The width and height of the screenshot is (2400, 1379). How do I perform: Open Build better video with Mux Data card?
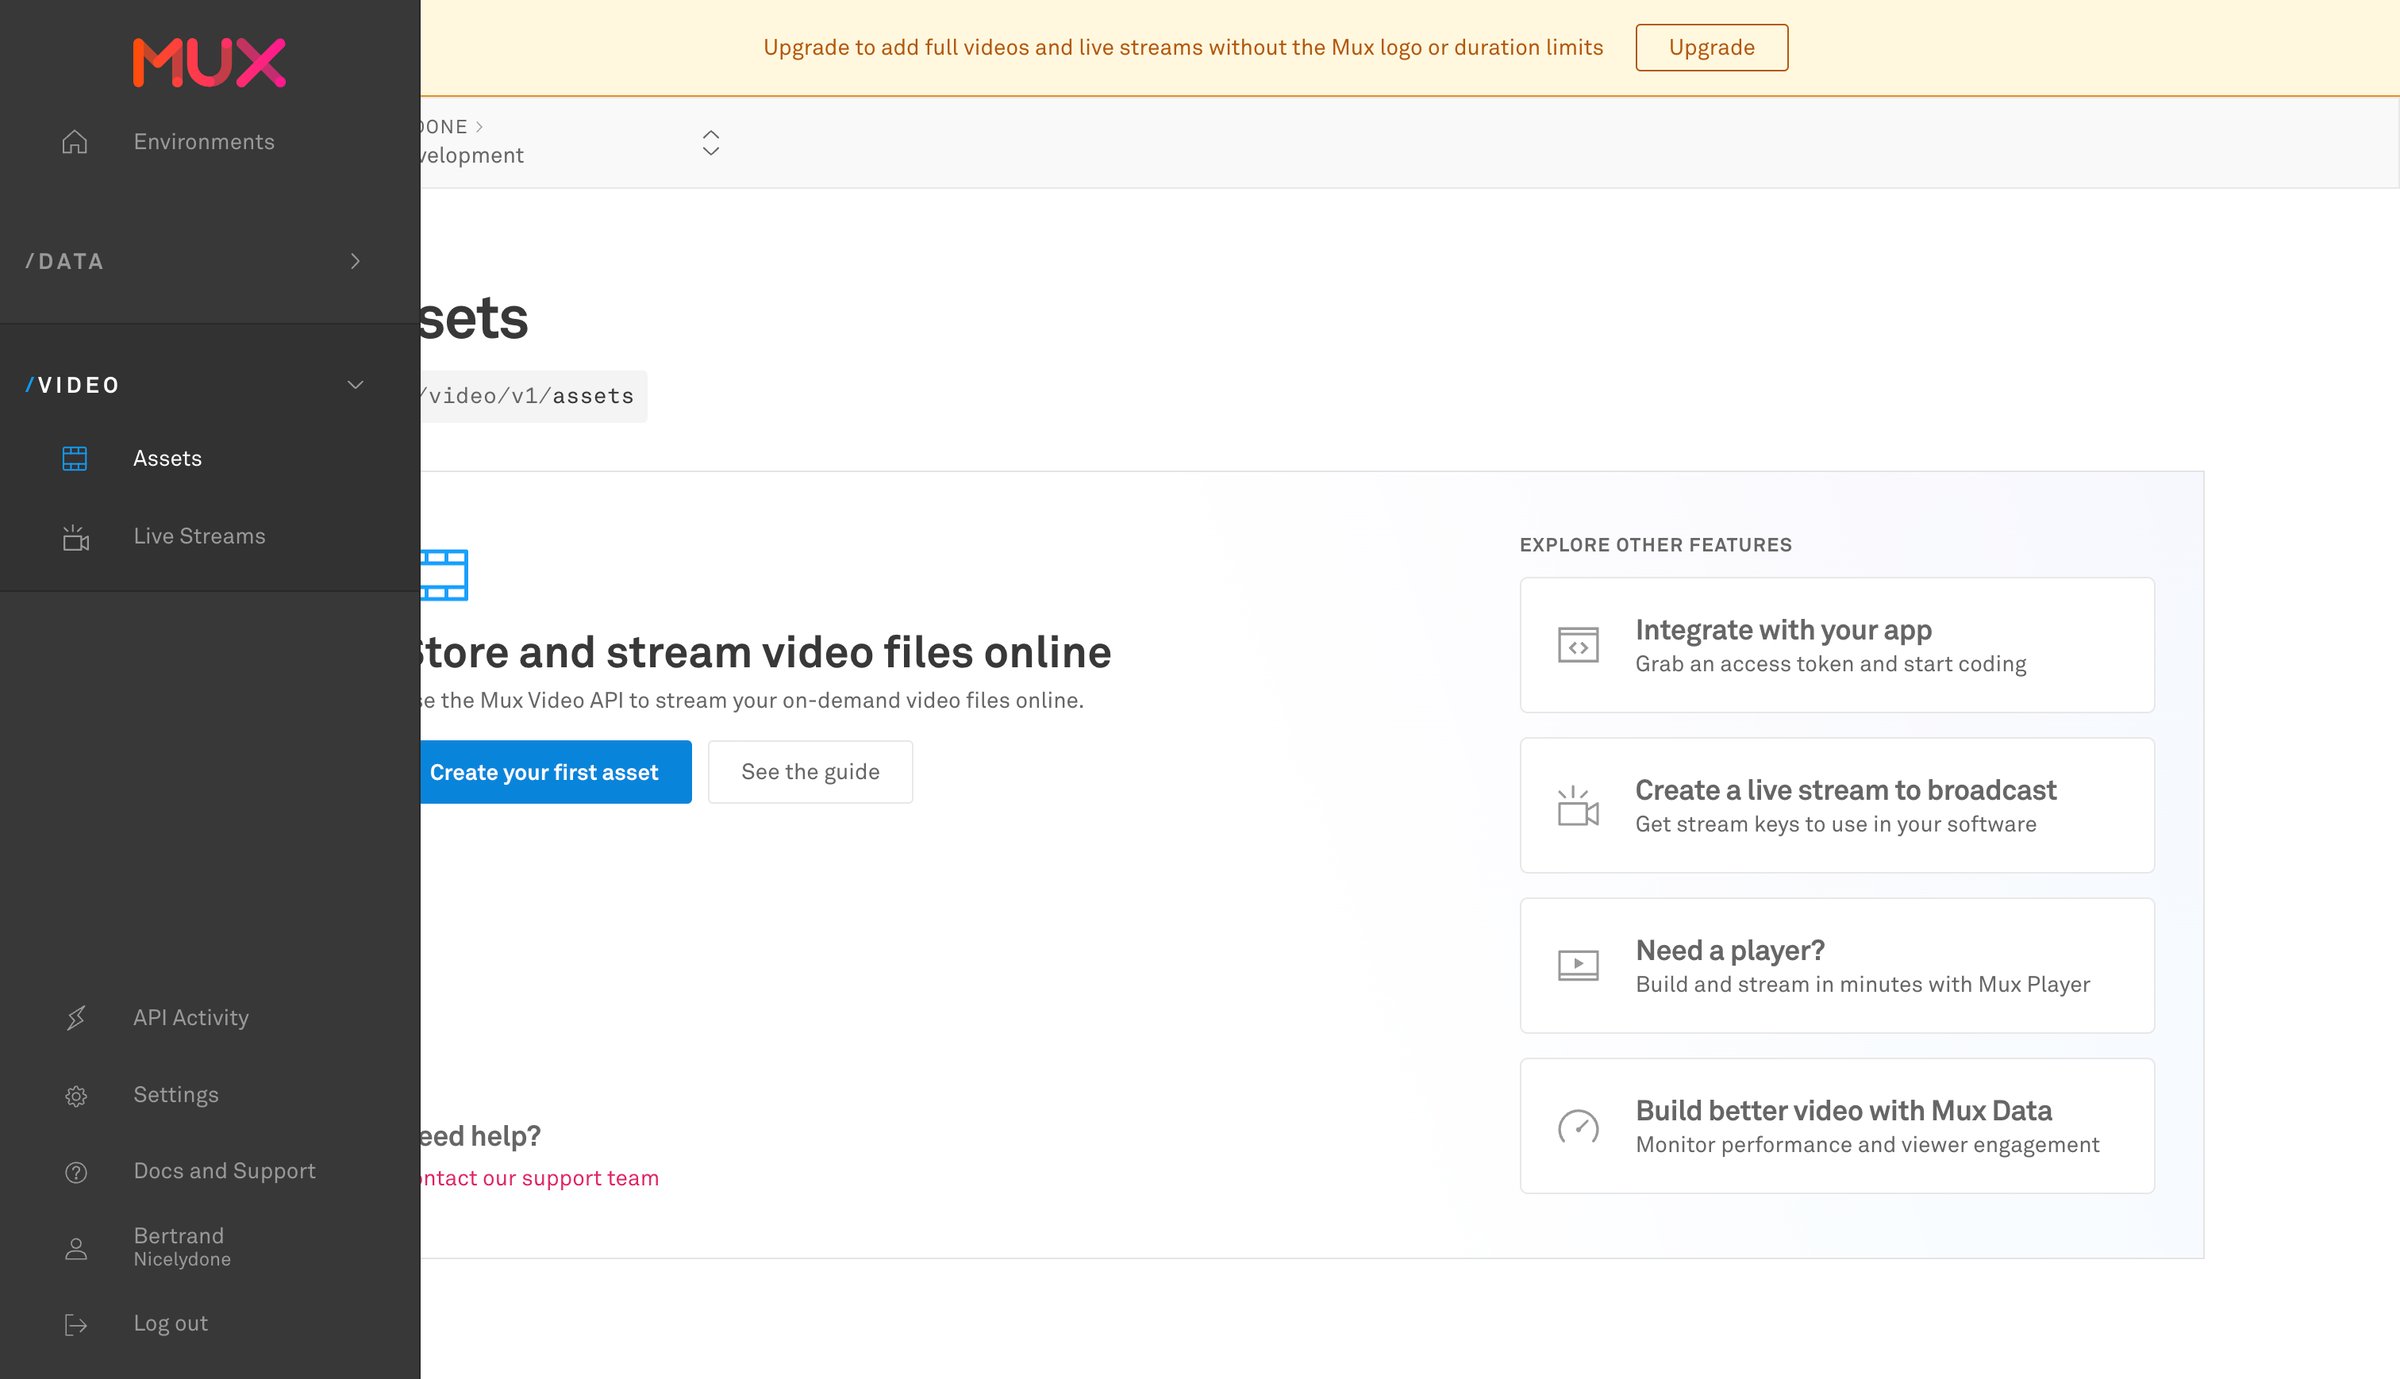click(1837, 1125)
